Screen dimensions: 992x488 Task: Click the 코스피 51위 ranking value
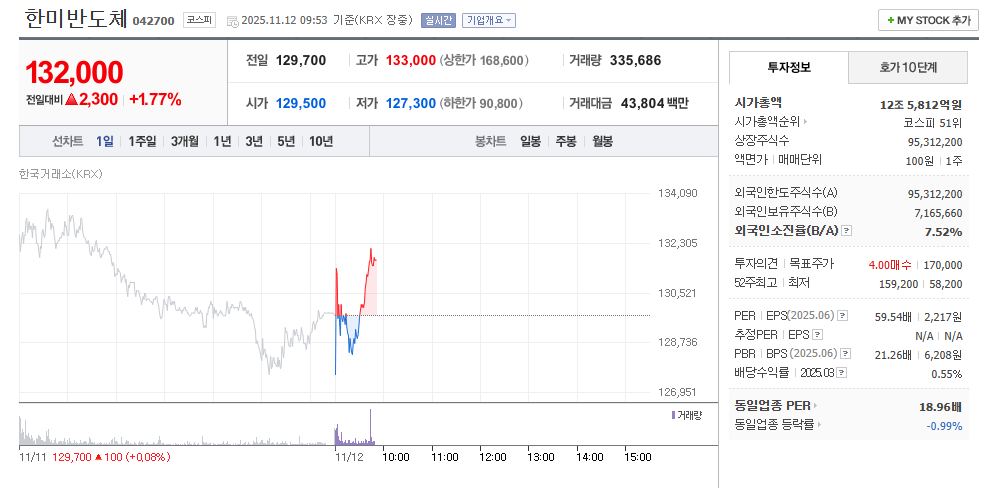click(x=933, y=123)
